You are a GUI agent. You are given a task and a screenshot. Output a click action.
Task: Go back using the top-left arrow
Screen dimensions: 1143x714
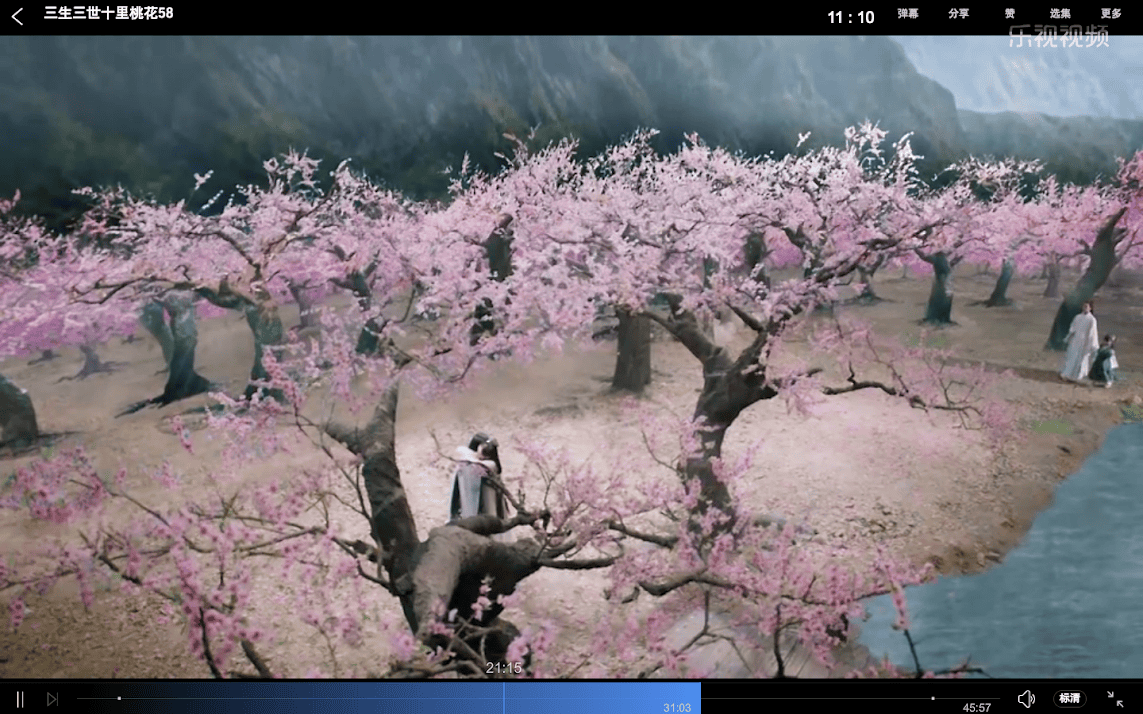pyautogui.click(x=17, y=16)
